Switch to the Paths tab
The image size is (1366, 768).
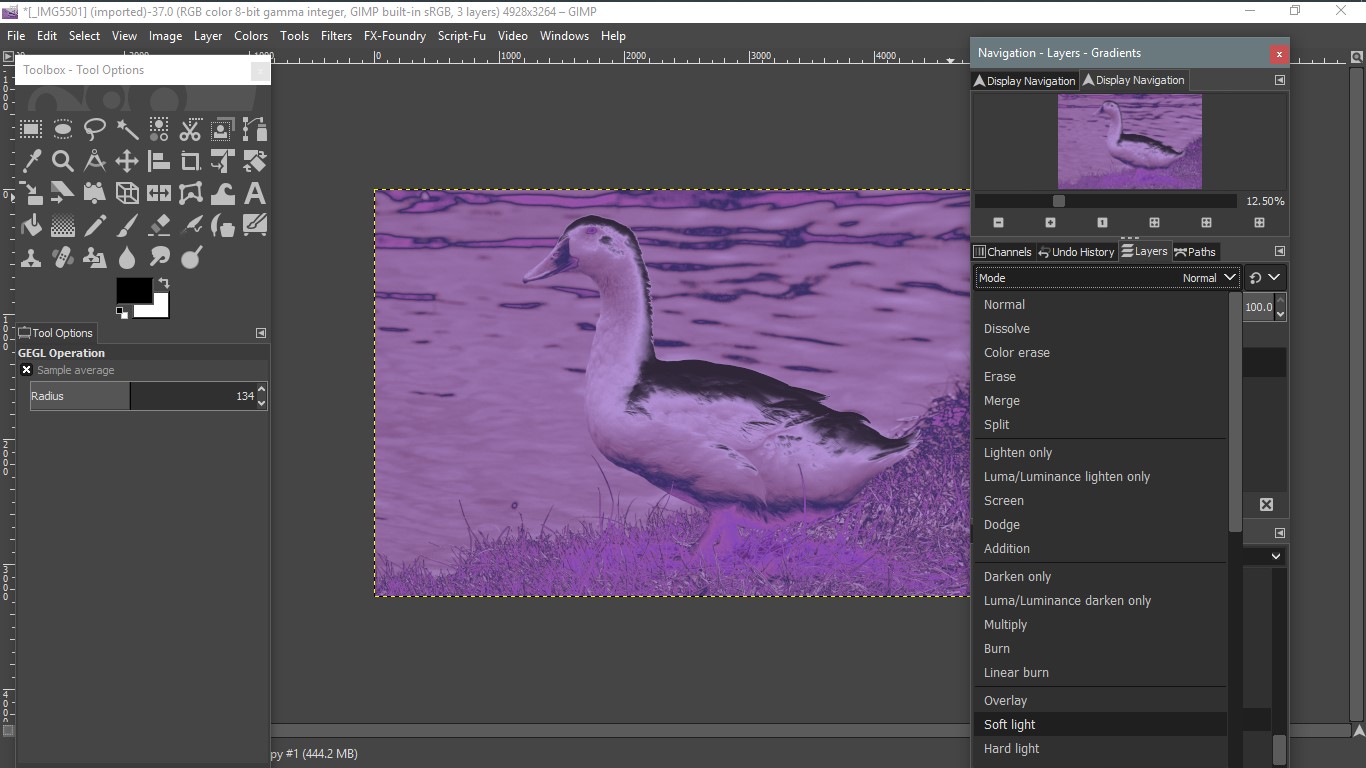point(1194,252)
